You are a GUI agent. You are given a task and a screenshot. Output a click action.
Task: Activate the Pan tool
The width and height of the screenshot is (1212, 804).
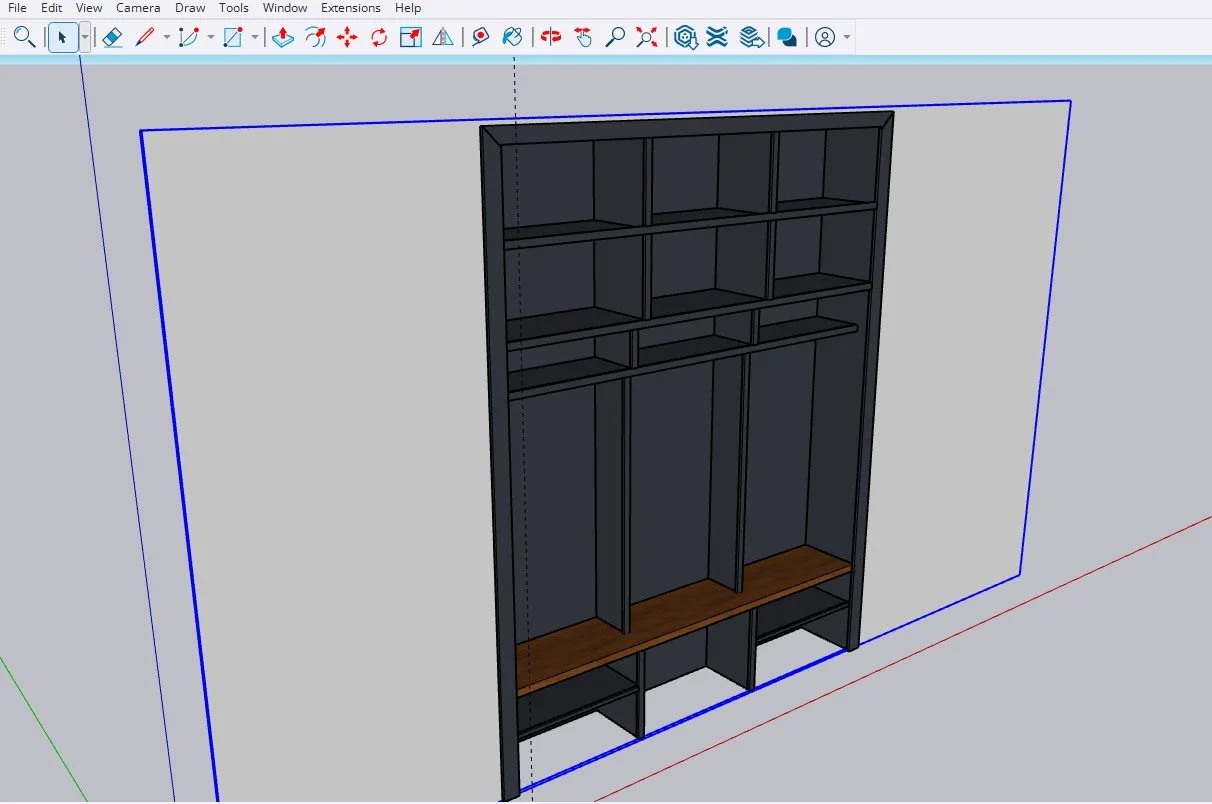[x=583, y=38]
